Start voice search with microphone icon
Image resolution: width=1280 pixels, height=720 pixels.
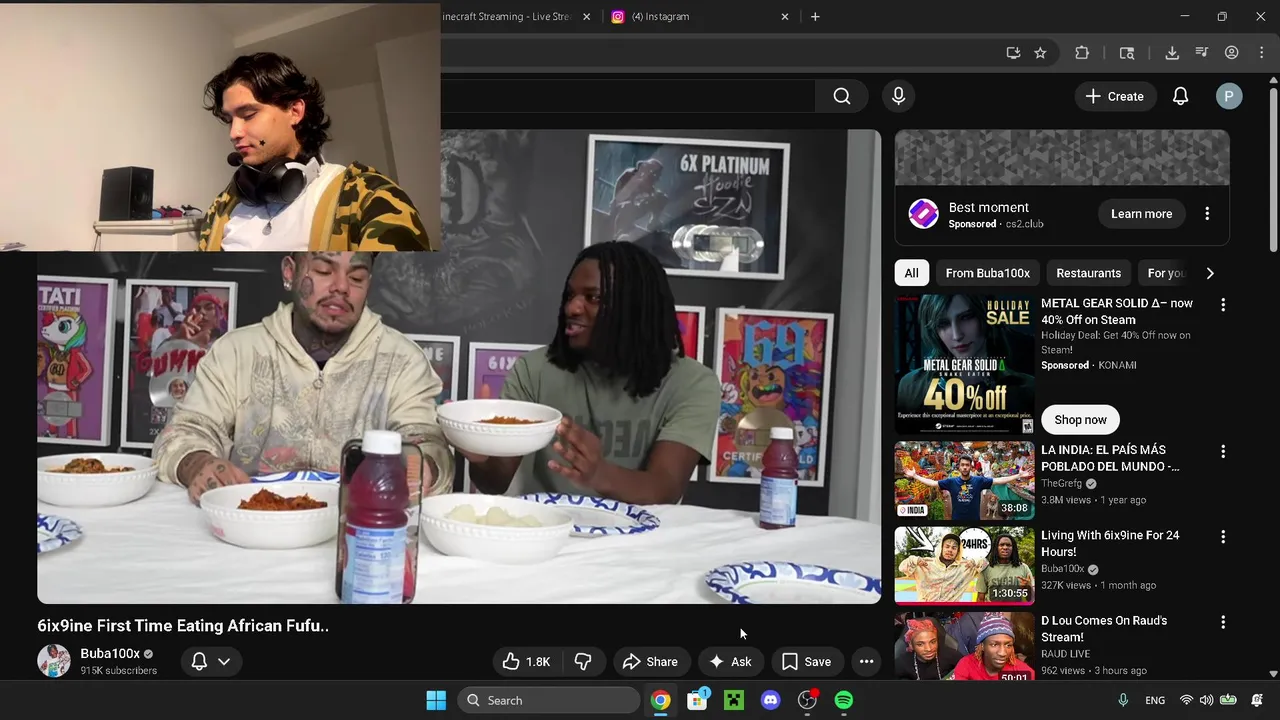[x=898, y=96]
